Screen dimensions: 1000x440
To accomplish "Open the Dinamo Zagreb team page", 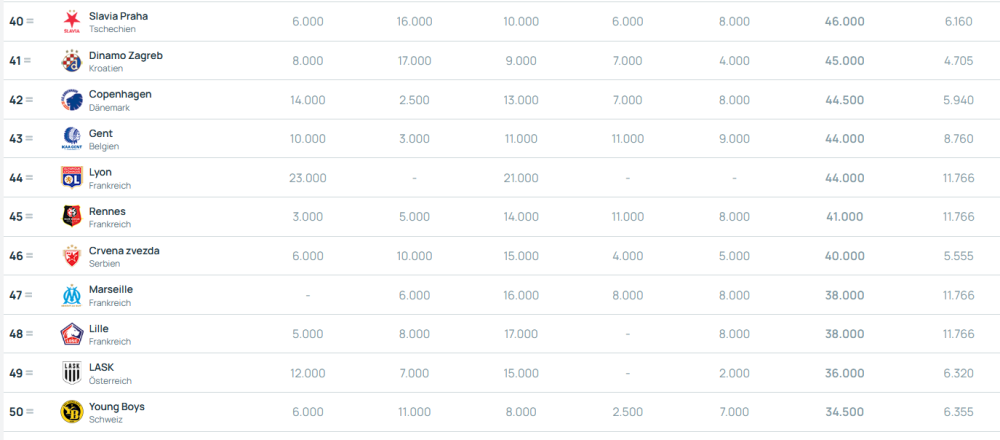I will (125, 55).
